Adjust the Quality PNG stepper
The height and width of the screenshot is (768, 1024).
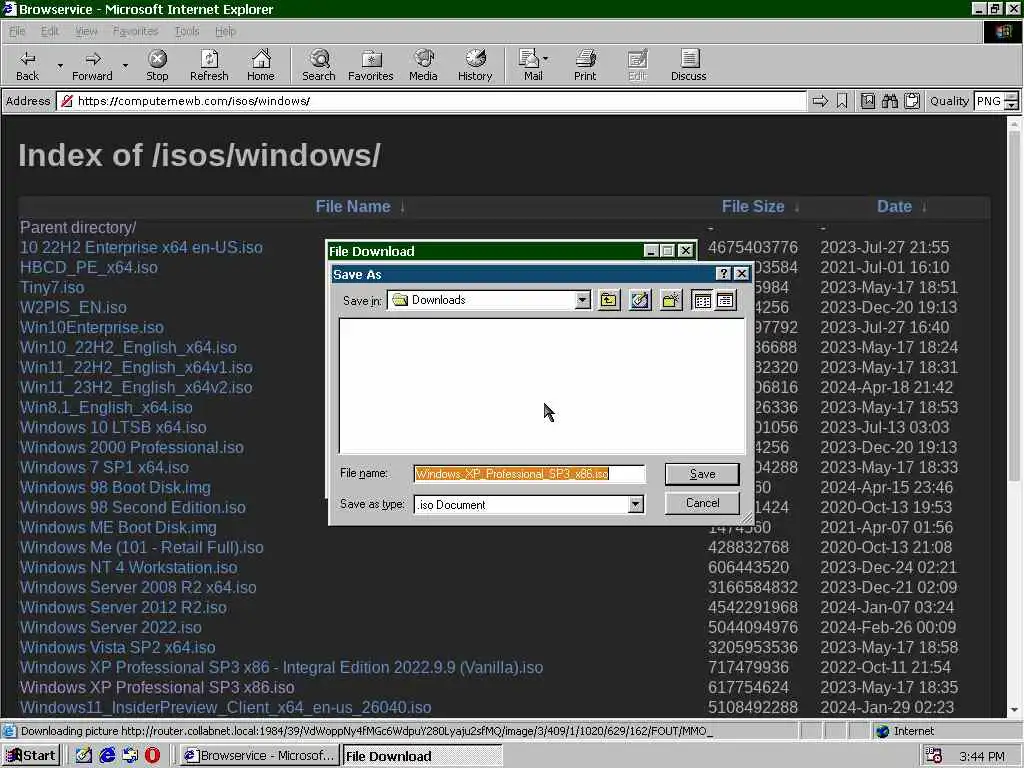point(1011,101)
